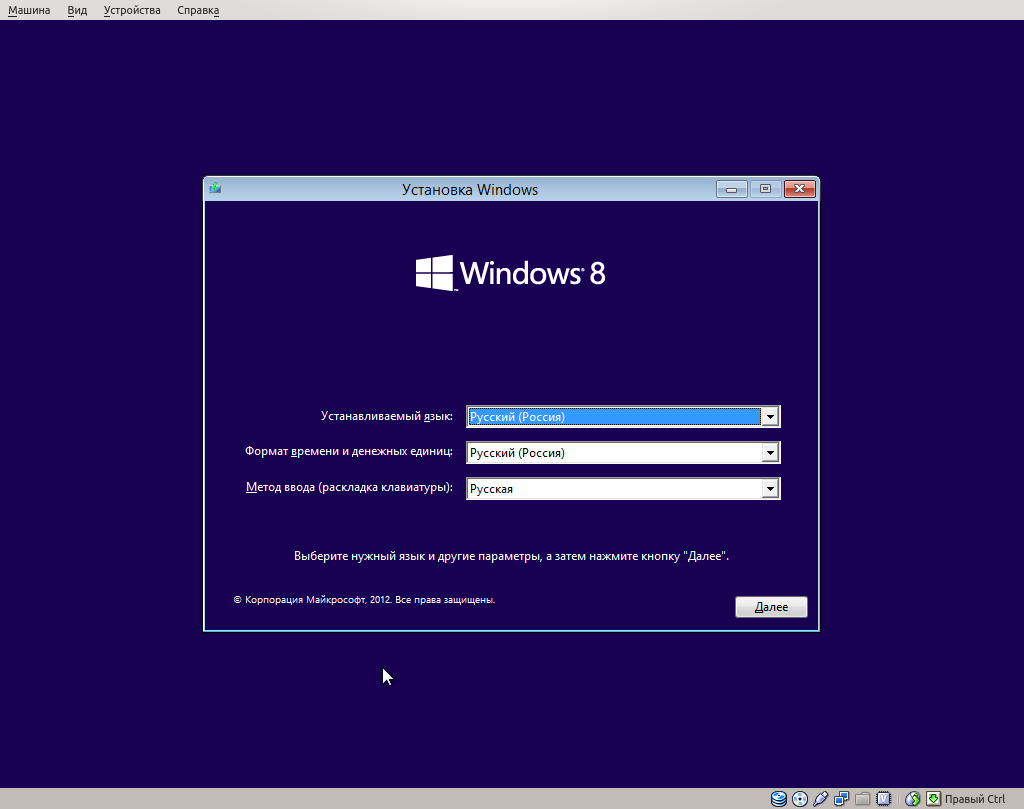Open the Устройства menu
The height and width of the screenshot is (809, 1024).
[x=131, y=9]
